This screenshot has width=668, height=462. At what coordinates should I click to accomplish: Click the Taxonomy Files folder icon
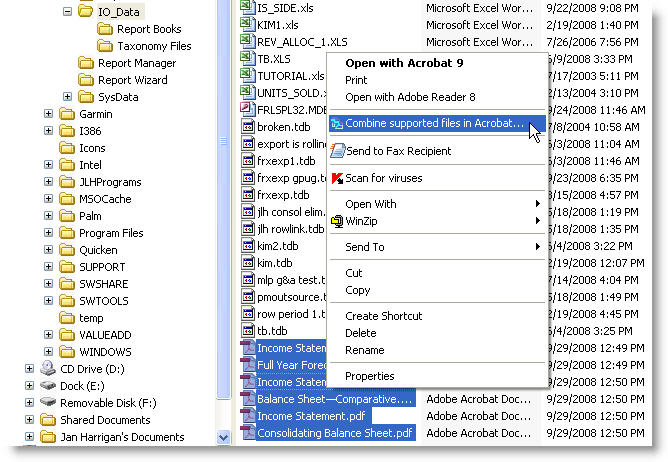coord(104,46)
